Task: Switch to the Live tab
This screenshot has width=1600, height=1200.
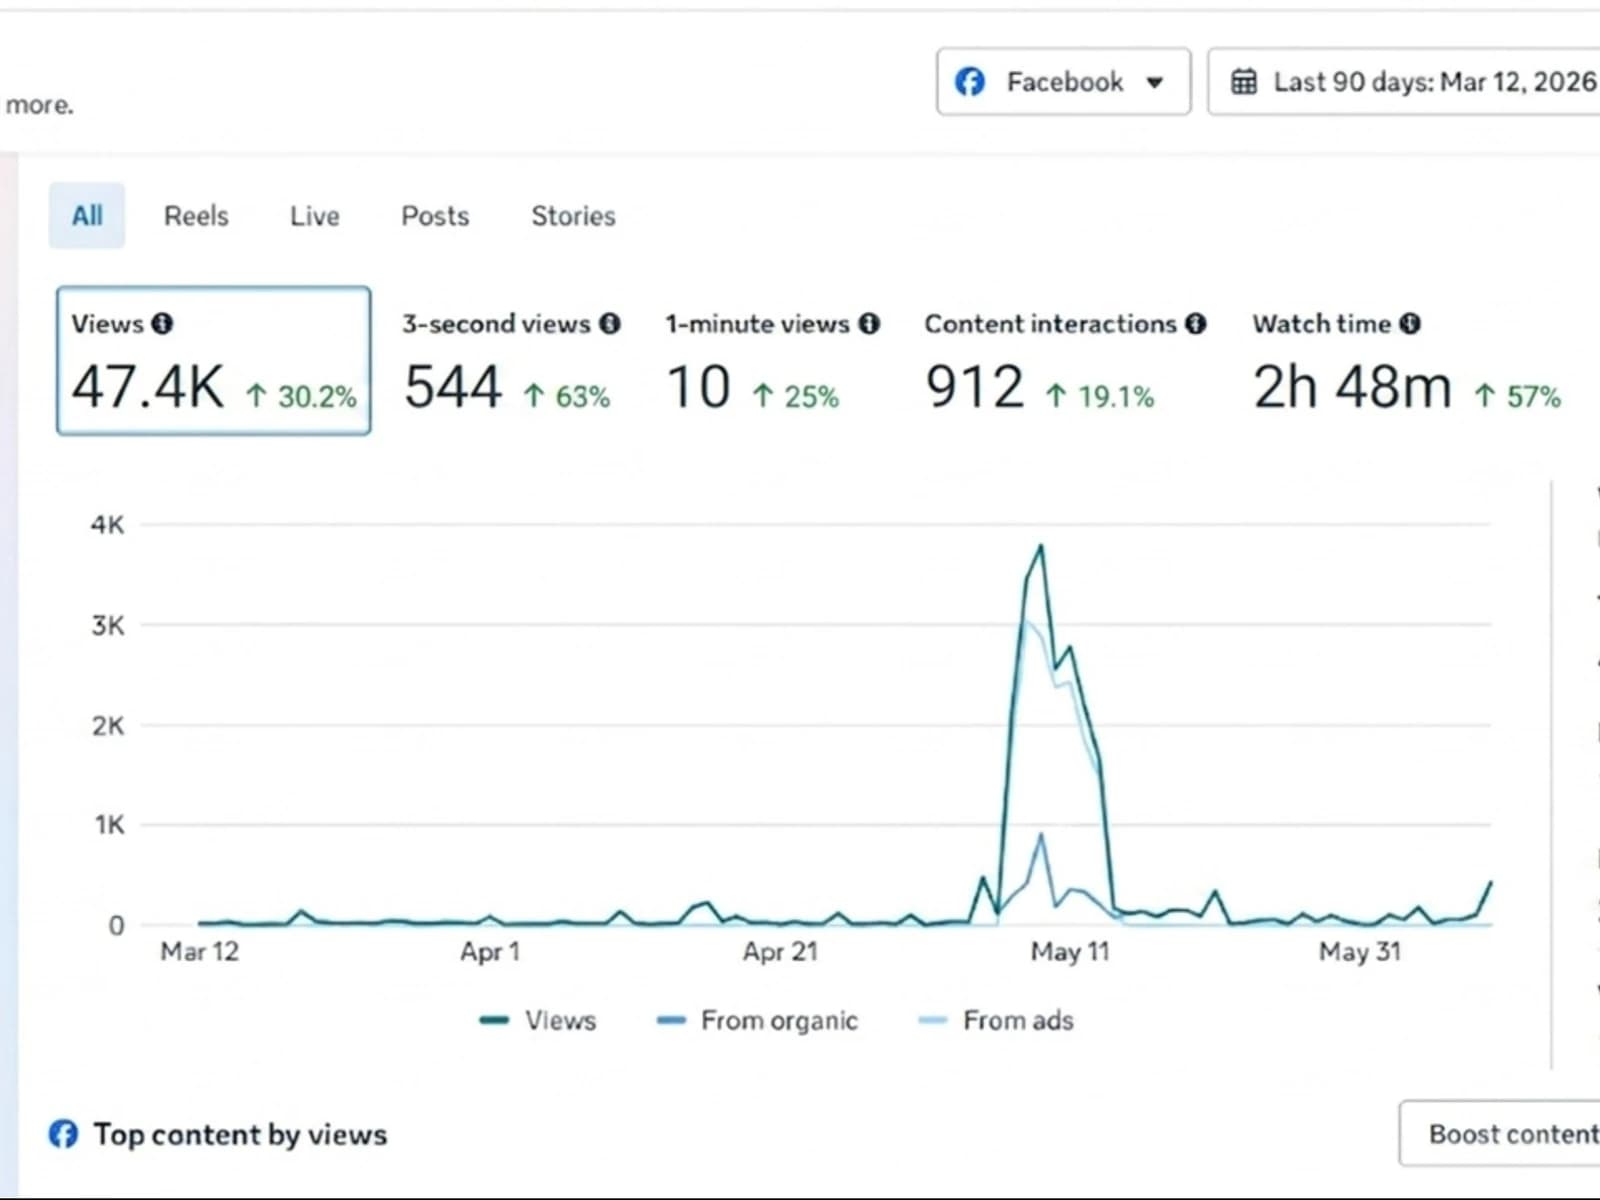Action: (314, 216)
